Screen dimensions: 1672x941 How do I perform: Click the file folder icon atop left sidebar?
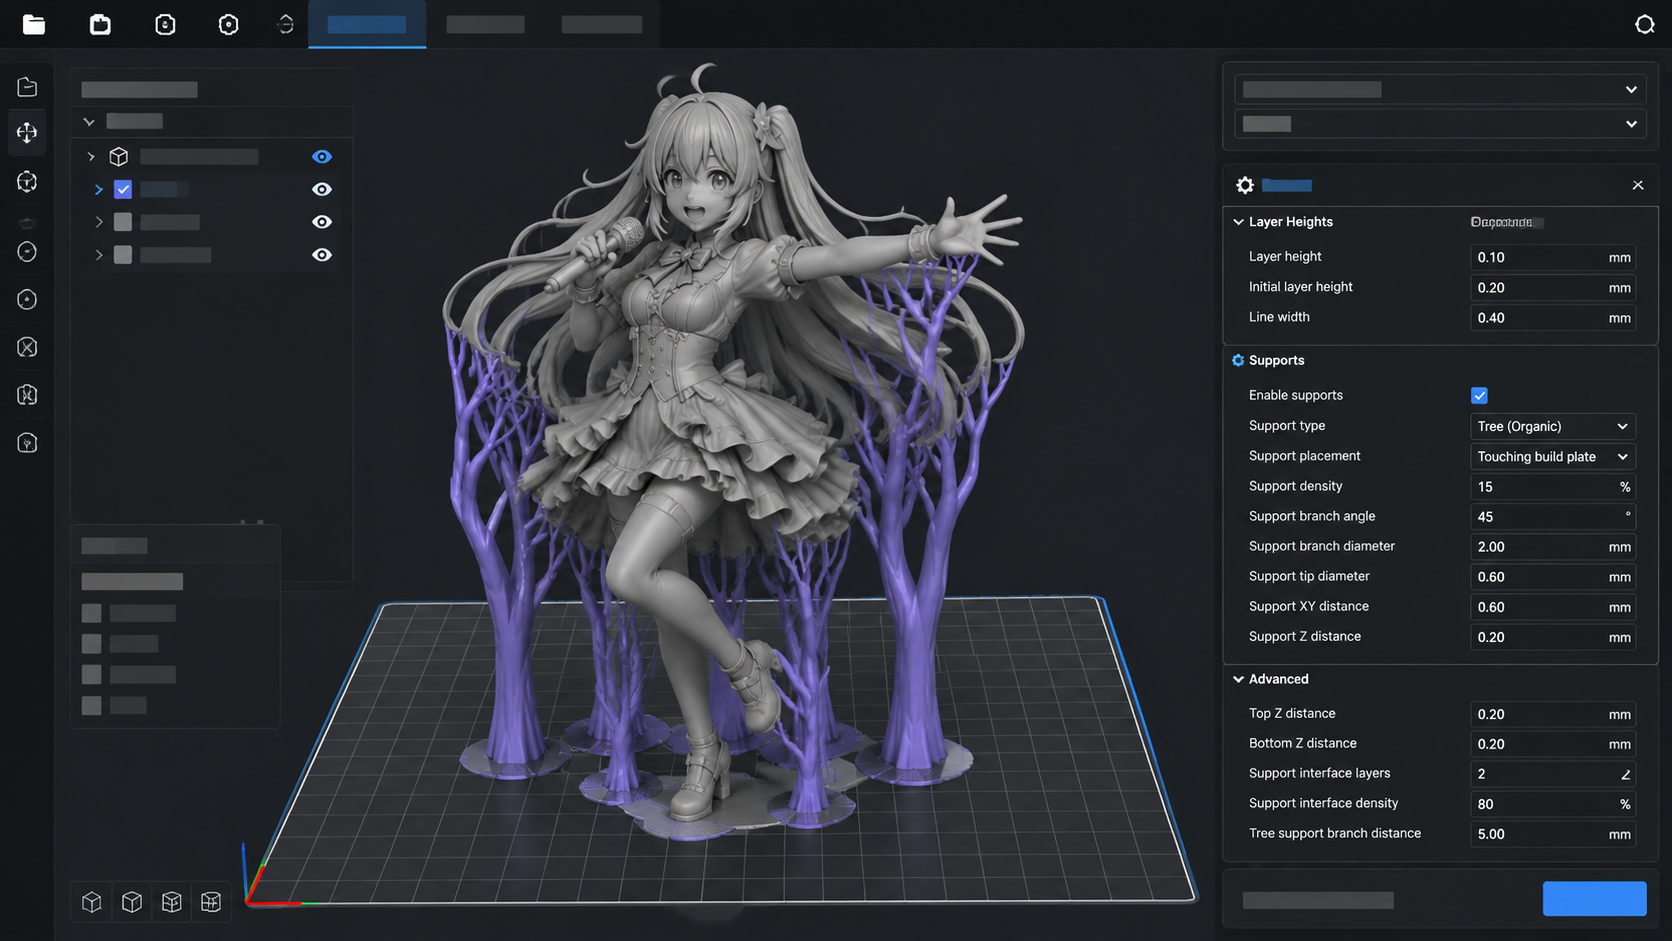pyautogui.click(x=27, y=87)
